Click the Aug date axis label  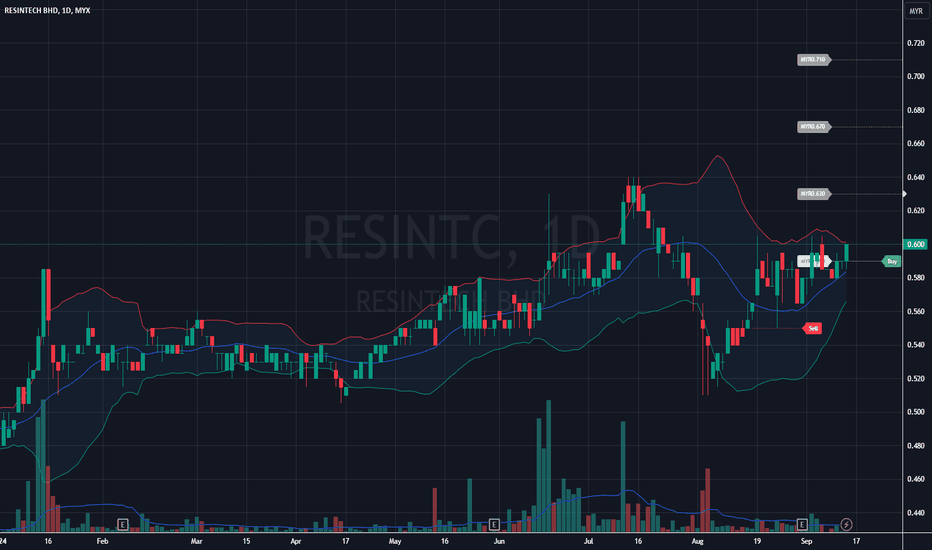click(x=697, y=541)
